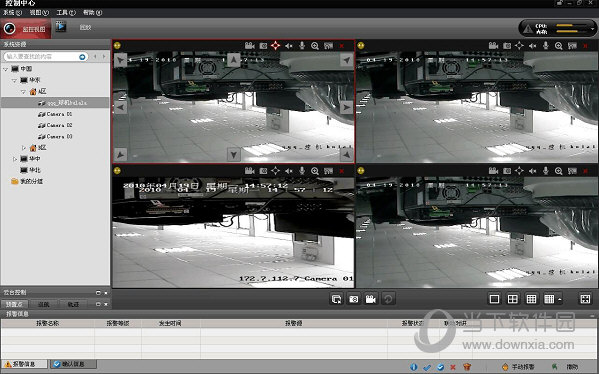599x374 pixels.
Task: Click PTZ up arrow in top-left pane
Action: [234, 60]
